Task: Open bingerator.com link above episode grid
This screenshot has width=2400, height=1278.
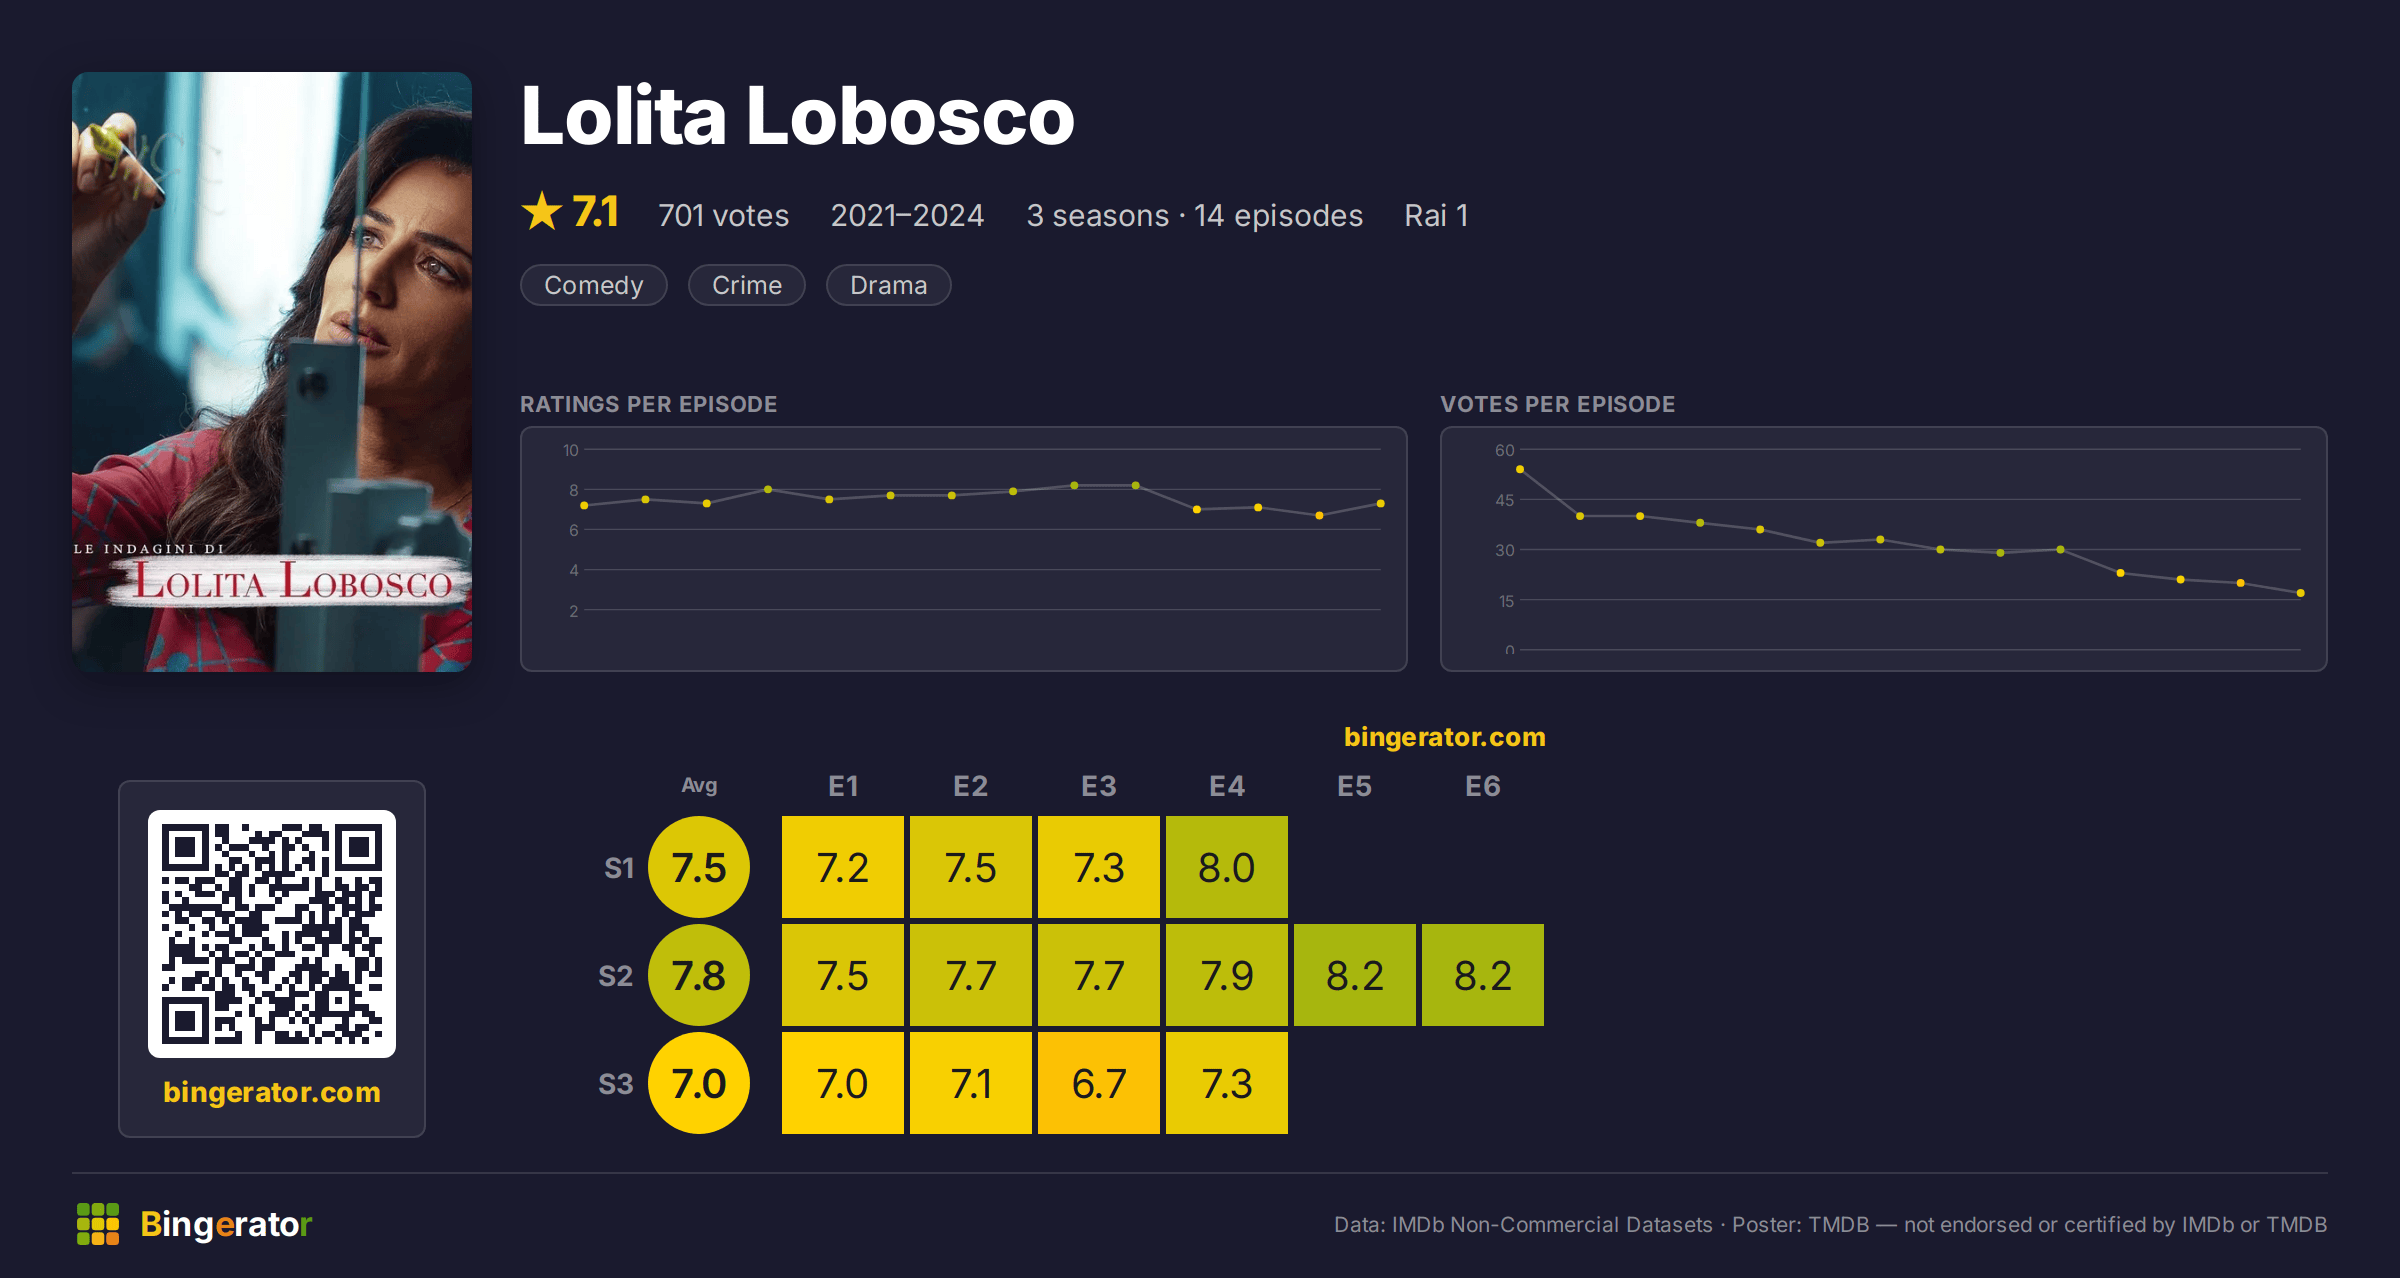Action: 1445,737
